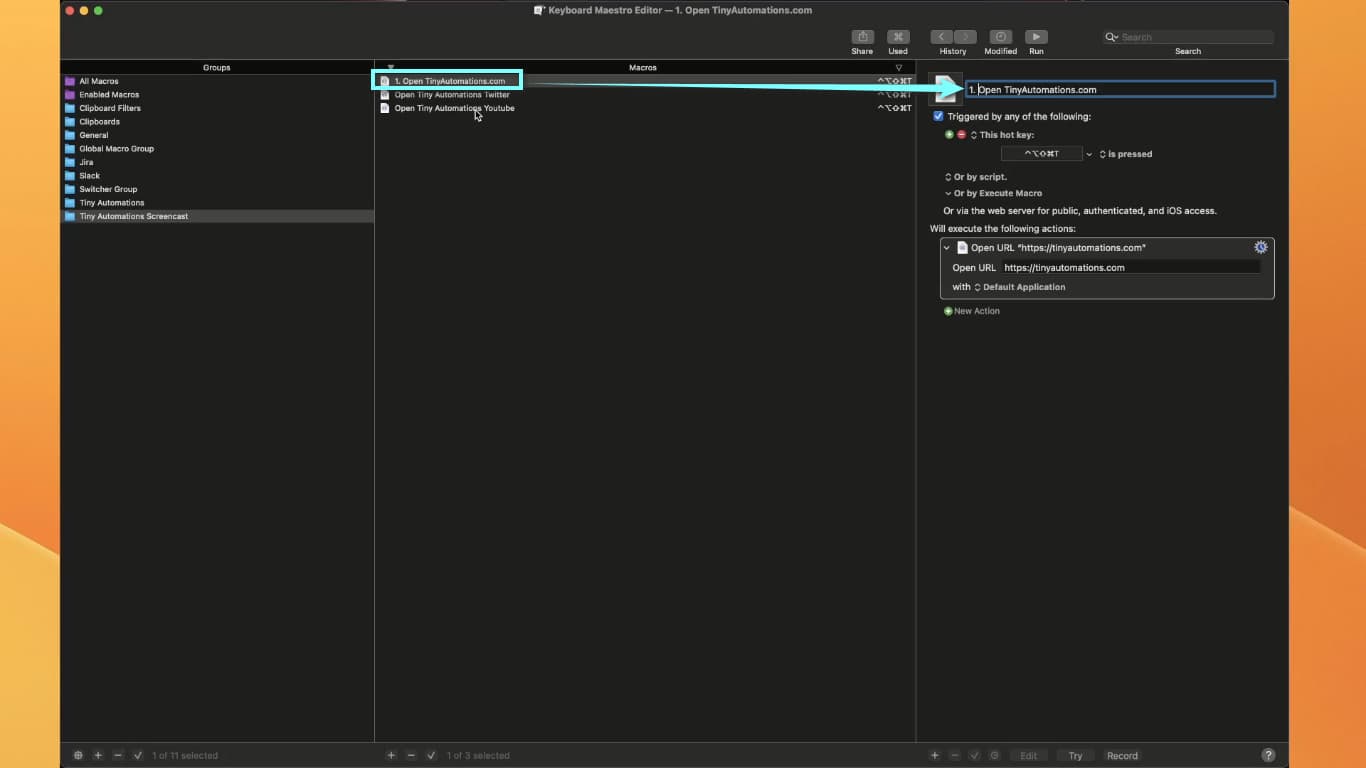Image resolution: width=1366 pixels, height=768 pixels.
Task: Select the Tiny Automations group
Action: [x=217, y=203]
